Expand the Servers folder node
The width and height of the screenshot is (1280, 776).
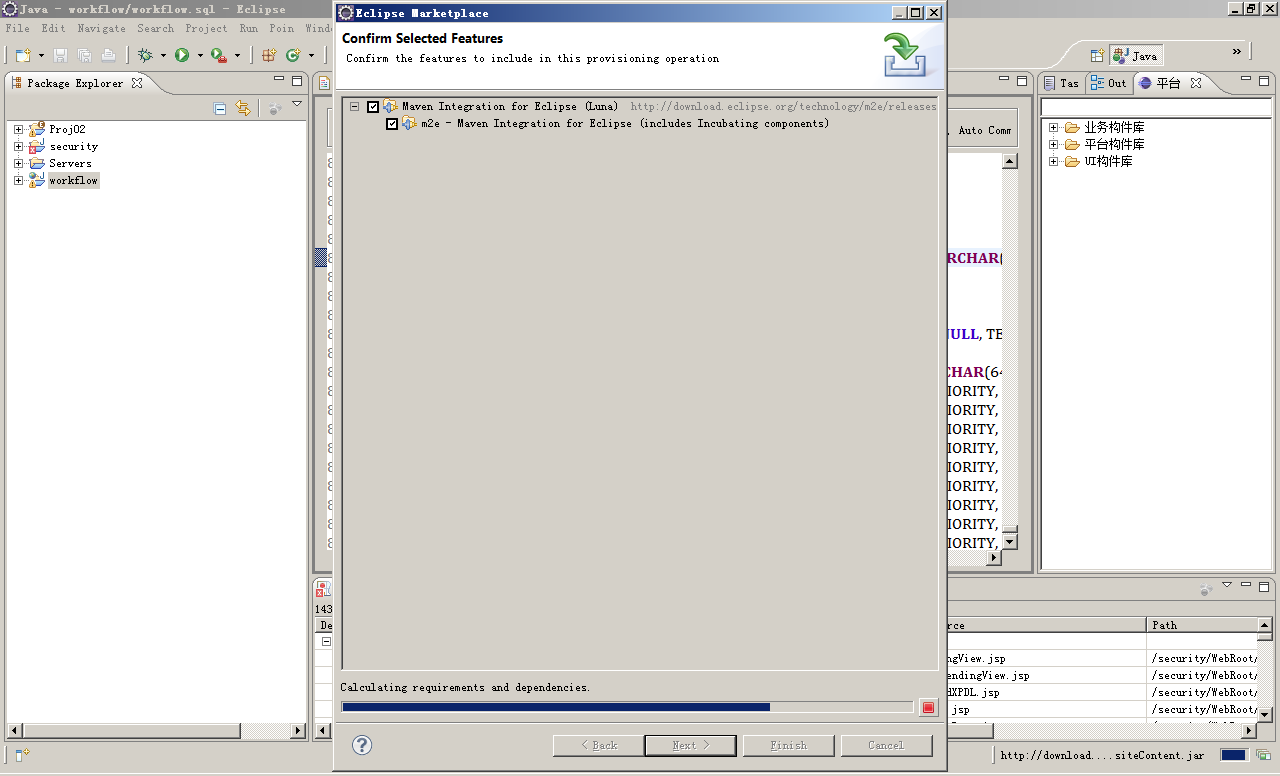(18, 163)
